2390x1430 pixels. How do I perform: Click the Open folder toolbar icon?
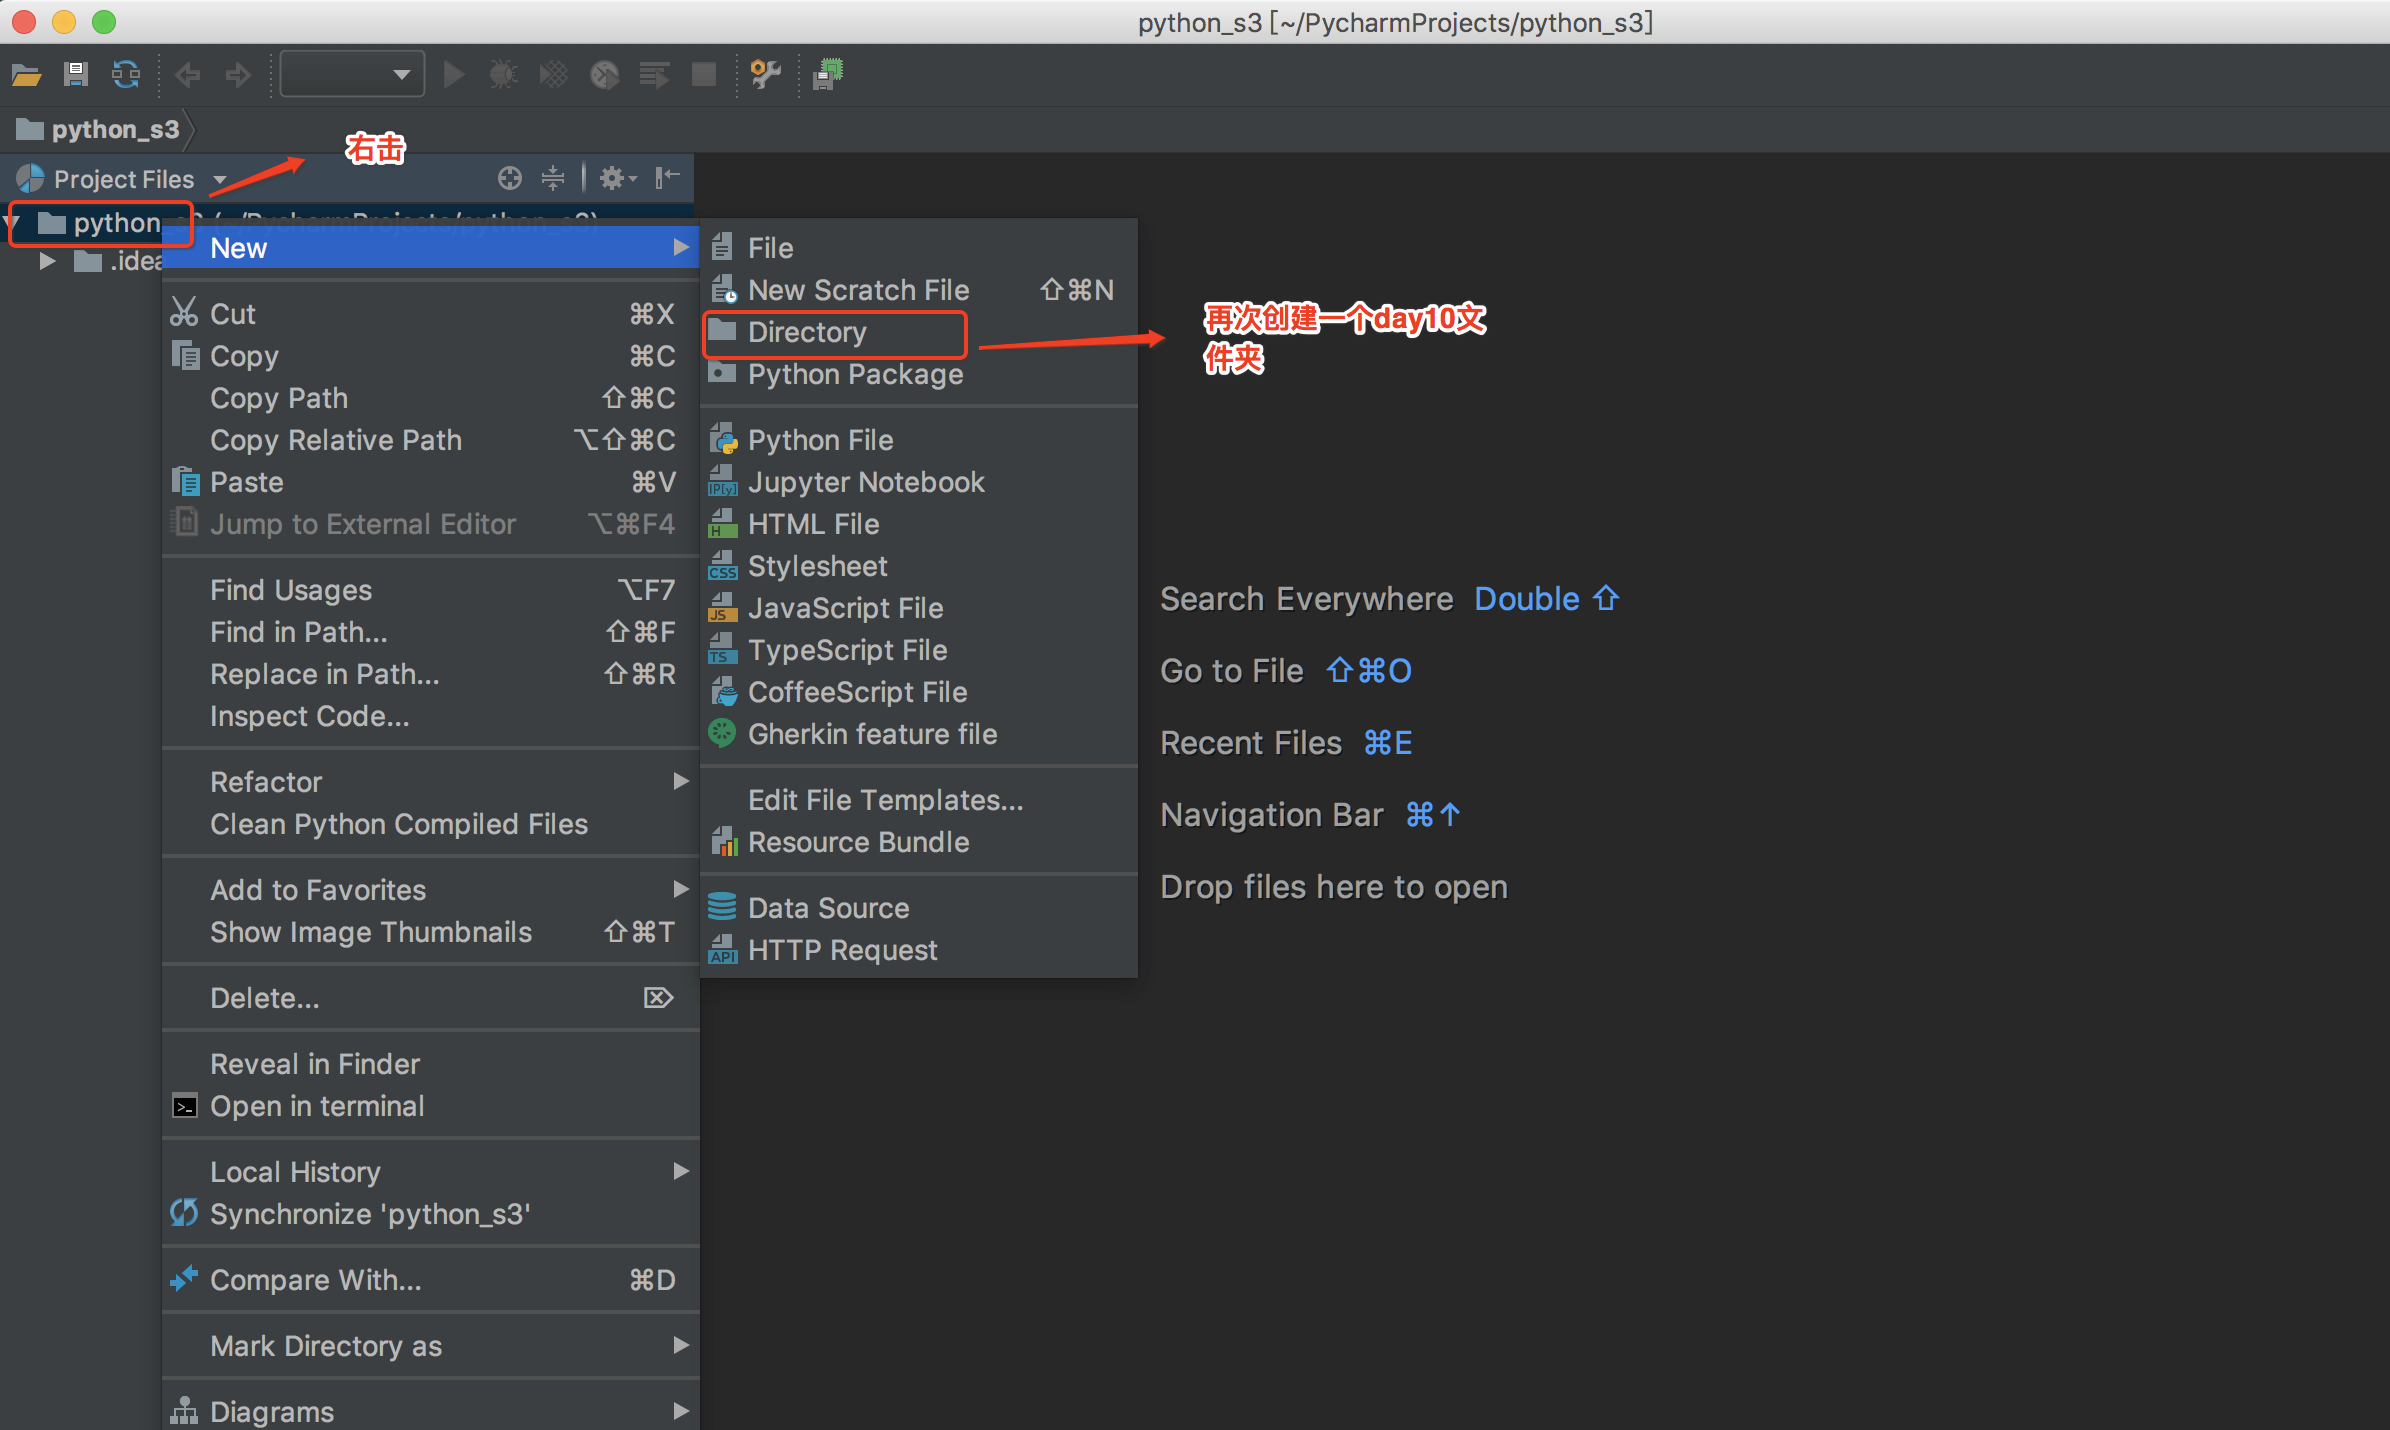26,75
